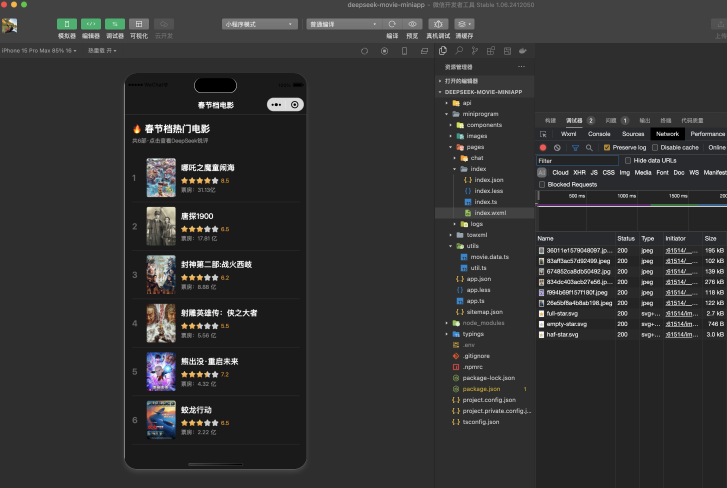This screenshot has height=488, width=727.
Task: Open movie.data.ts in the file tree
Action: (490, 256)
